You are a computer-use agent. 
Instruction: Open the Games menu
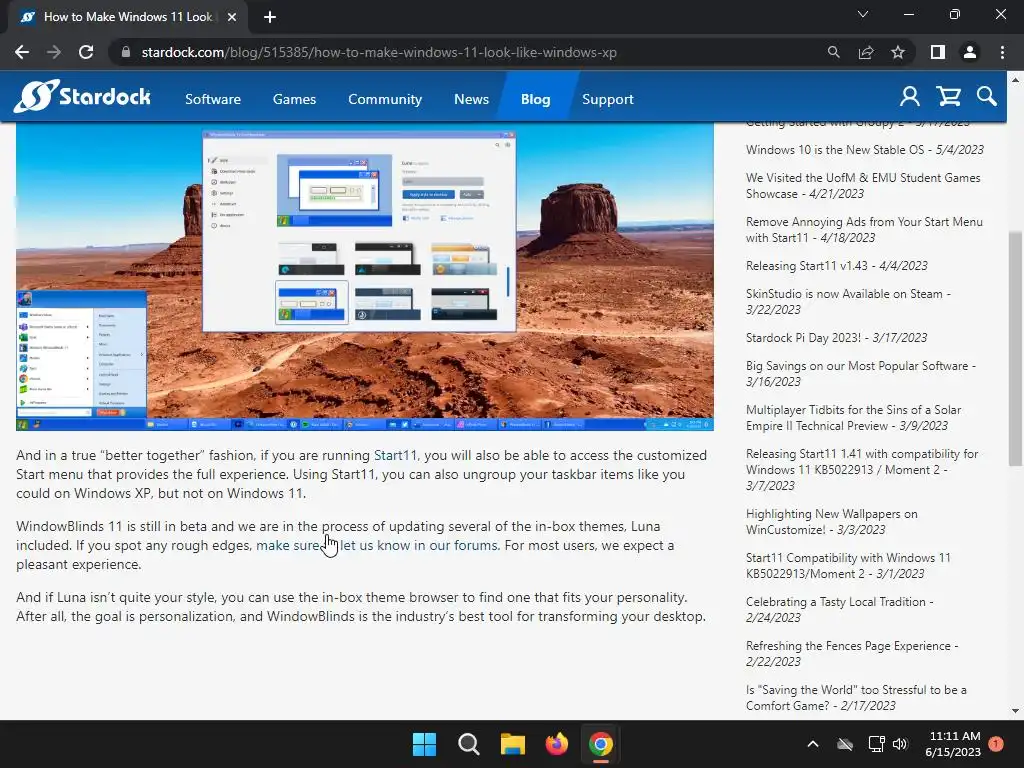(x=295, y=99)
